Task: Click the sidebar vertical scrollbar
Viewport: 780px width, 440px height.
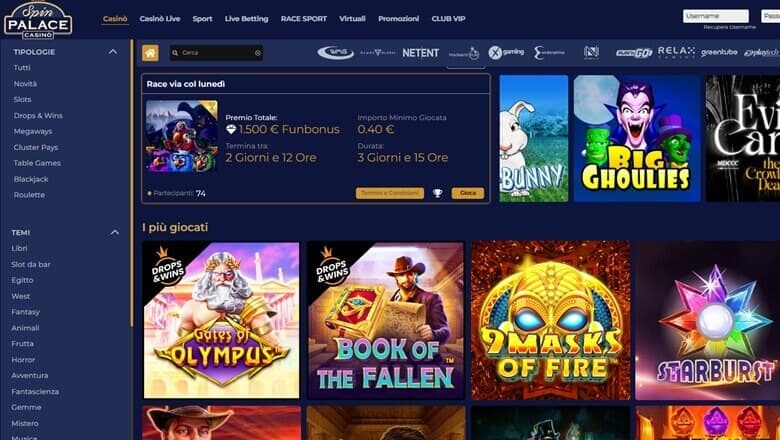Action: pyautogui.click(x=132, y=183)
